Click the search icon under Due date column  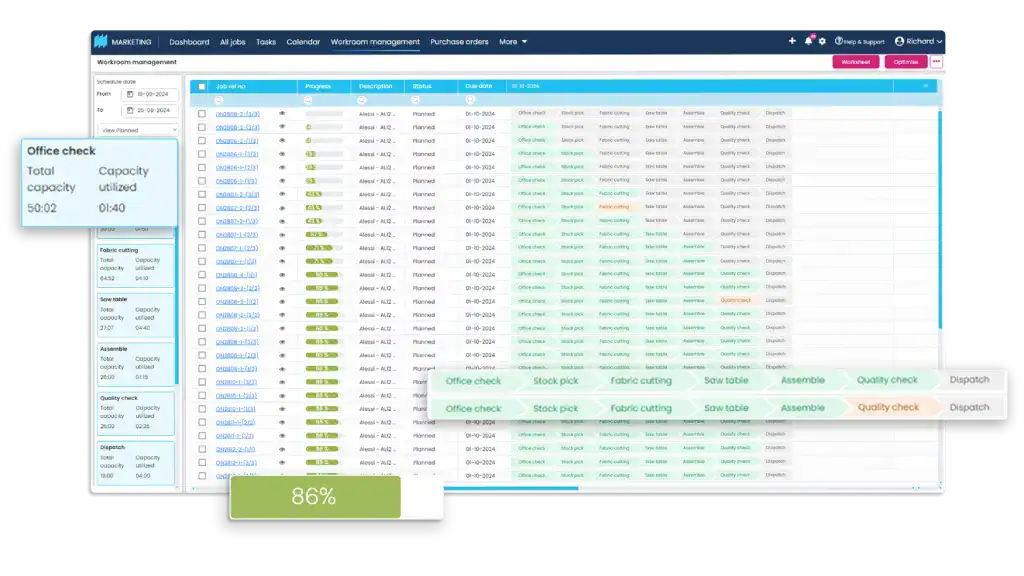point(470,100)
